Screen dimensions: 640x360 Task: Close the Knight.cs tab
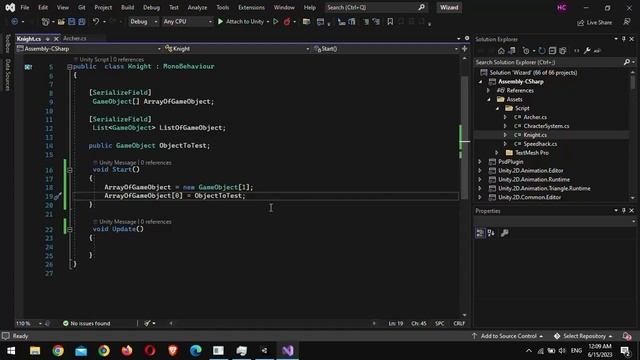point(56,38)
